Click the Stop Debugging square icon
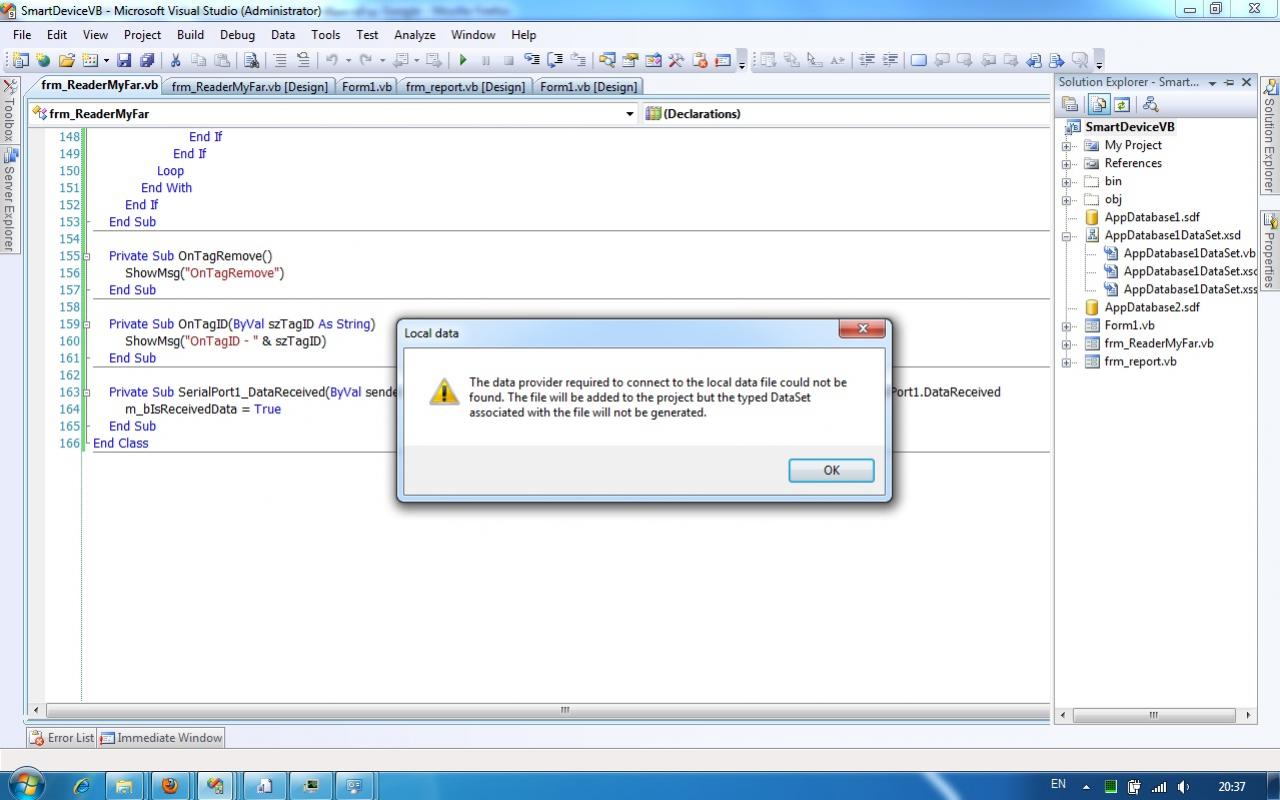This screenshot has height=800, width=1280. tap(508, 60)
